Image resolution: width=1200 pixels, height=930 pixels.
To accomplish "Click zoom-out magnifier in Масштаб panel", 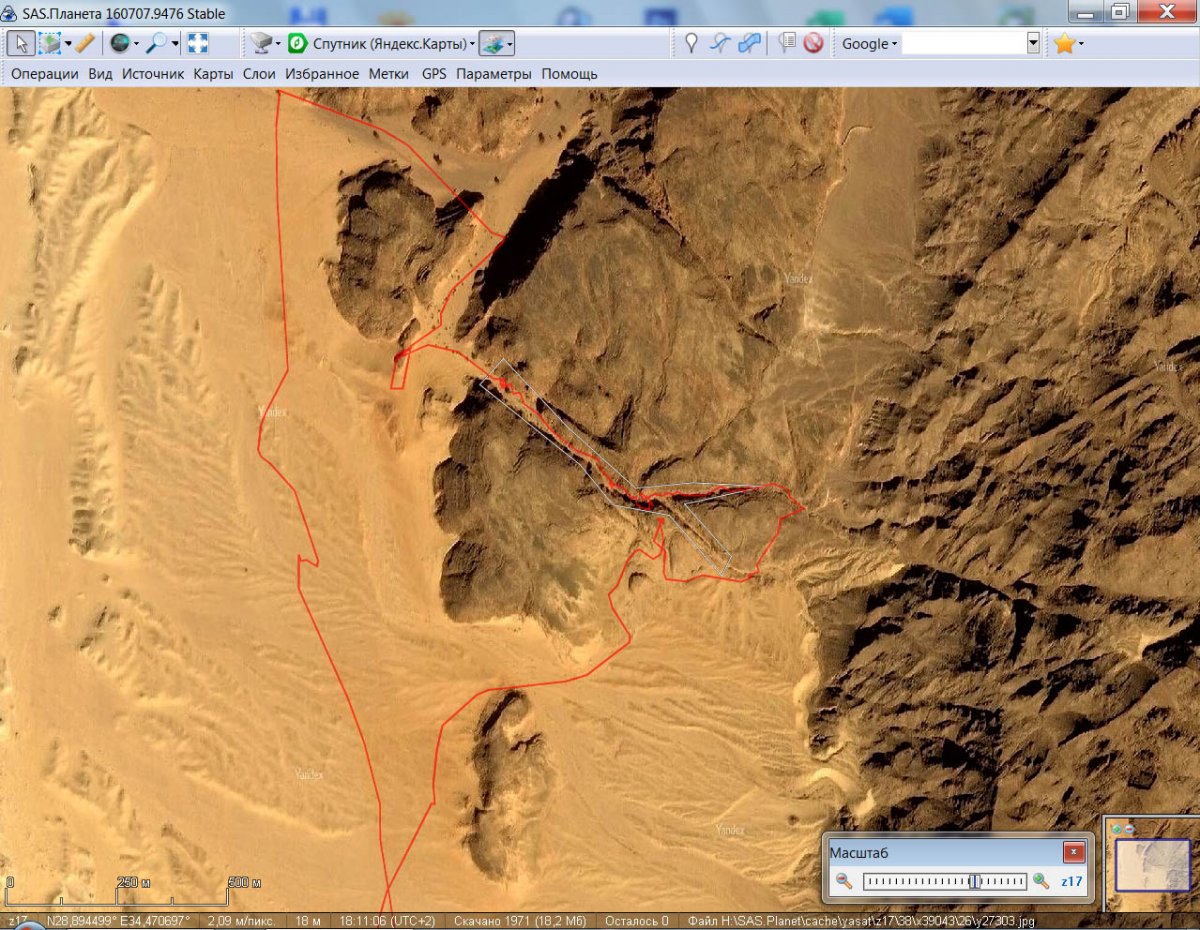I will [845, 881].
